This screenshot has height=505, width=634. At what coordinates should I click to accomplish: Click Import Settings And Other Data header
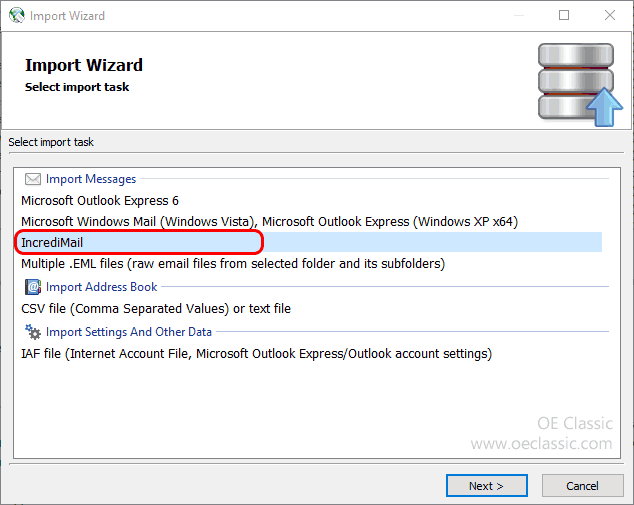click(x=129, y=332)
